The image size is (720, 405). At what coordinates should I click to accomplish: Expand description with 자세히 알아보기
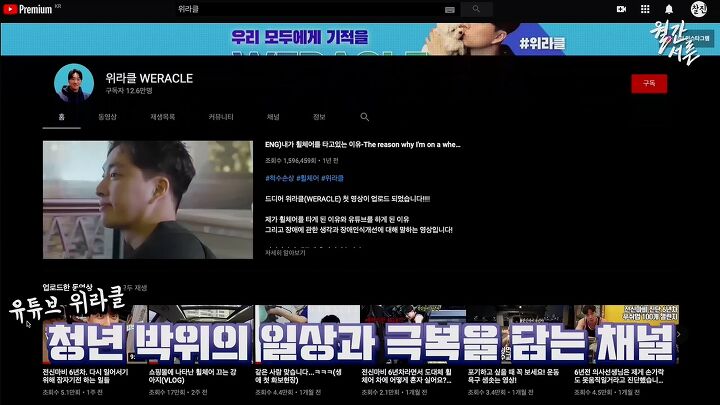click(285, 253)
